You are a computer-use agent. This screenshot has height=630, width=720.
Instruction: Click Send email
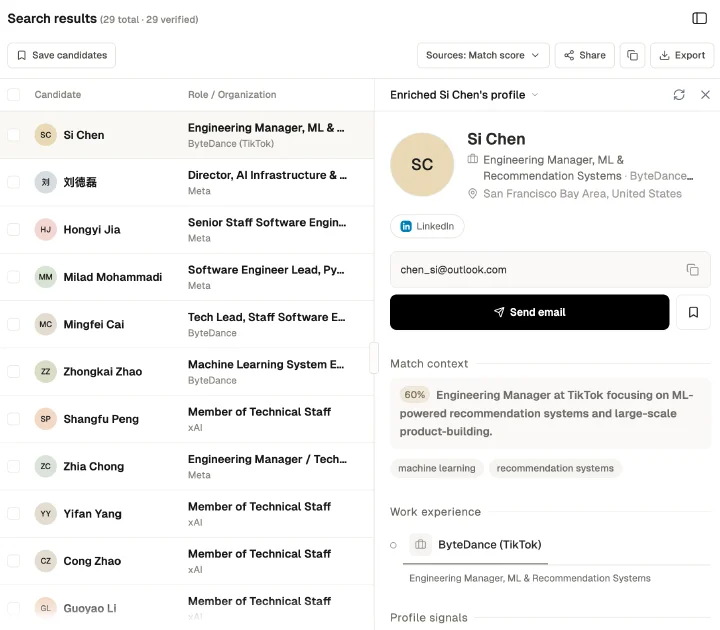[529, 312]
